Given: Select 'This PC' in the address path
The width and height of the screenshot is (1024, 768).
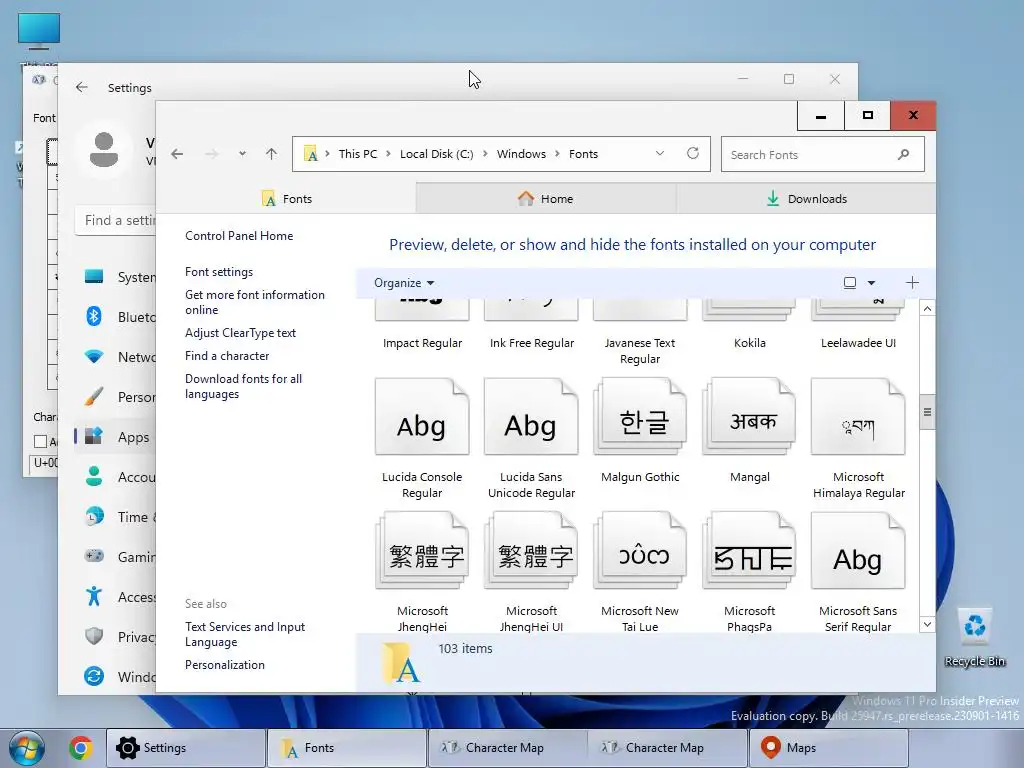Looking at the screenshot, I should (x=358, y=154).
